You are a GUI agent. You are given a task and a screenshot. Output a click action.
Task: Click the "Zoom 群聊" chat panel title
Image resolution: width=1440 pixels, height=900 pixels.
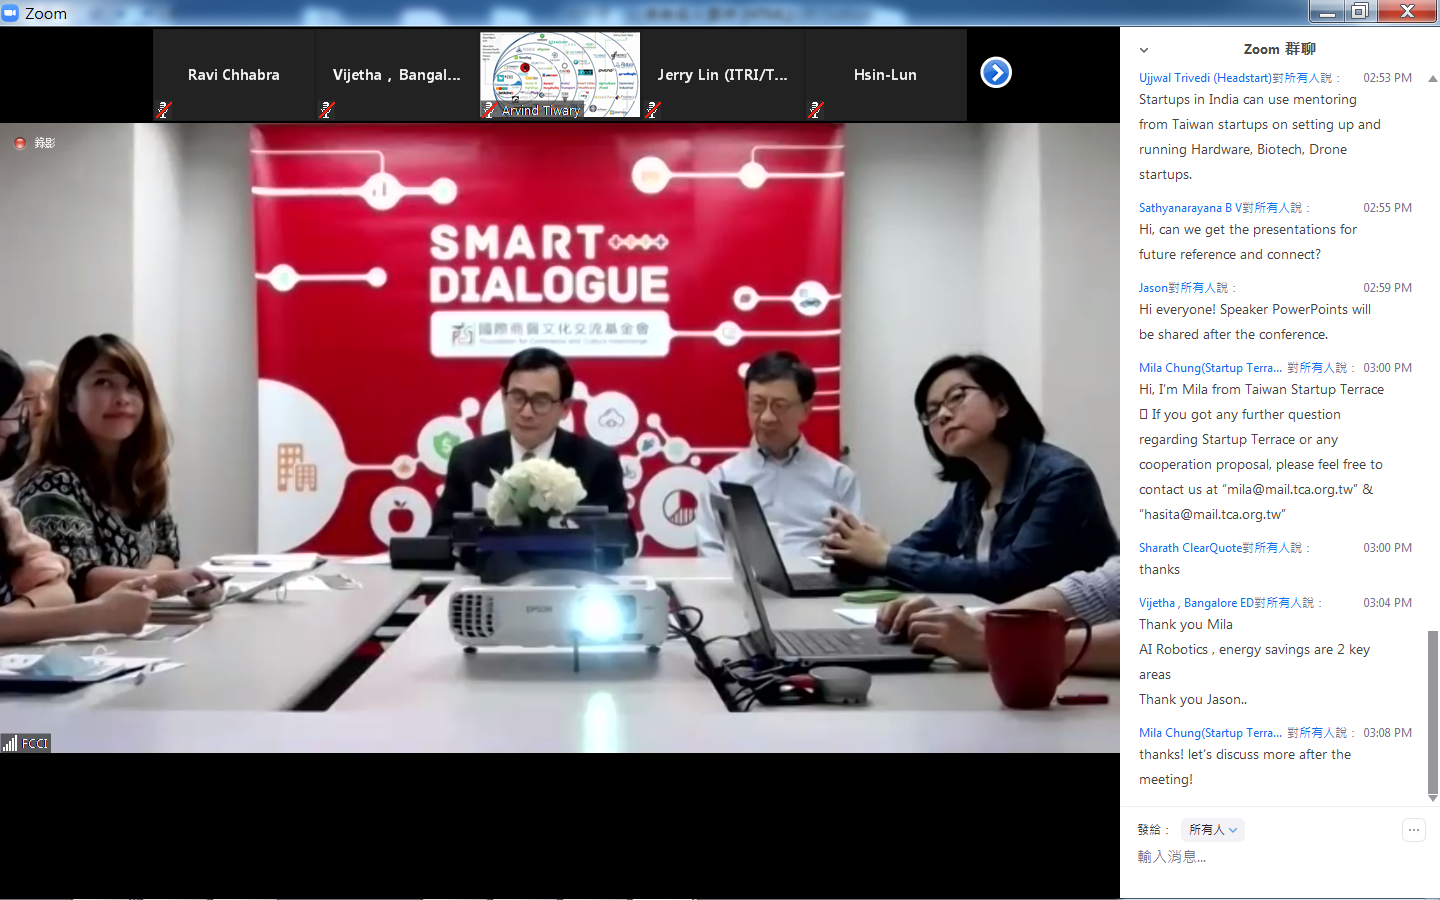tap(1279, 49)
